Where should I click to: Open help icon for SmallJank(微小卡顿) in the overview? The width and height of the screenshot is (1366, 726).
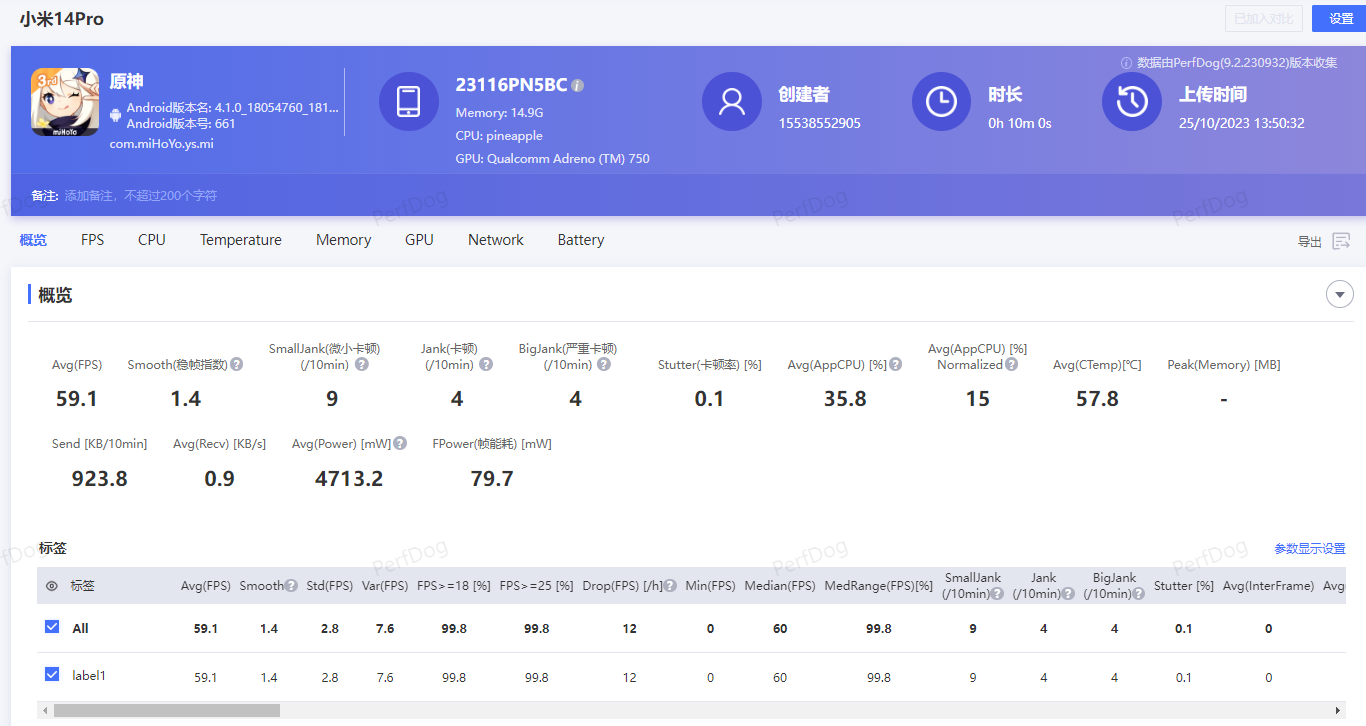point(362,365)
